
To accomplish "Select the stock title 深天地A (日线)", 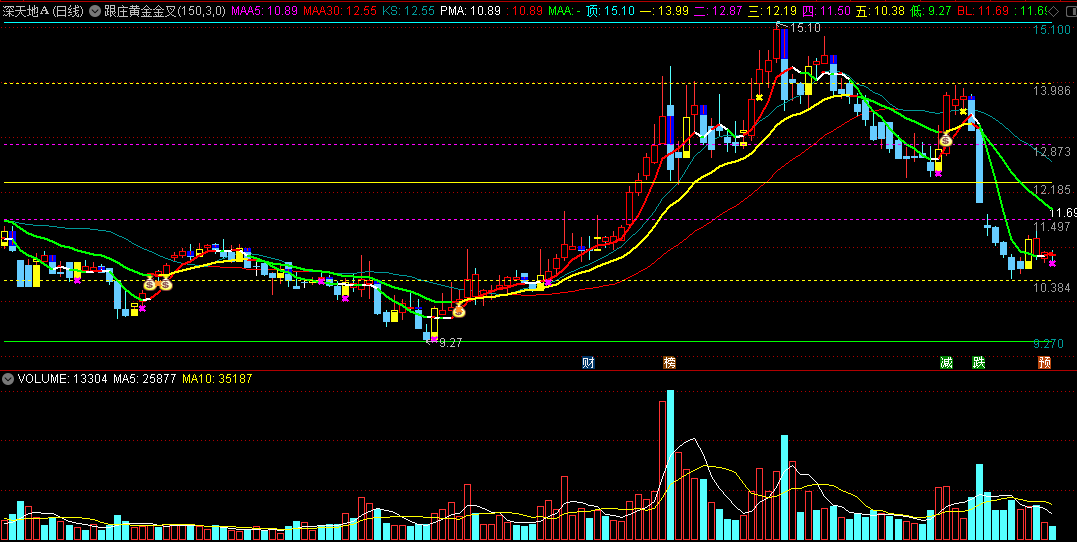I will 44,10.
